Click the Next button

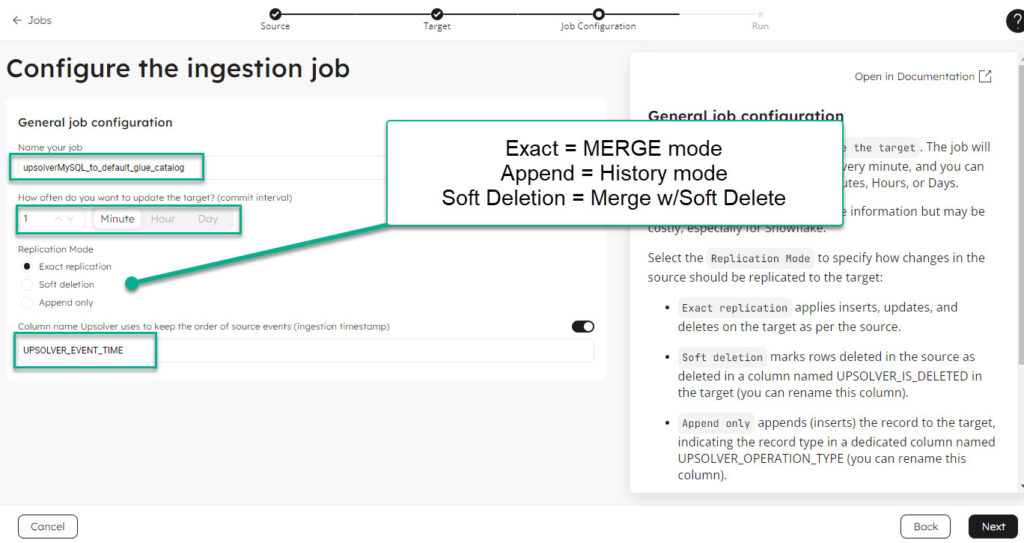pyautogui.click(x=993, y=527)
